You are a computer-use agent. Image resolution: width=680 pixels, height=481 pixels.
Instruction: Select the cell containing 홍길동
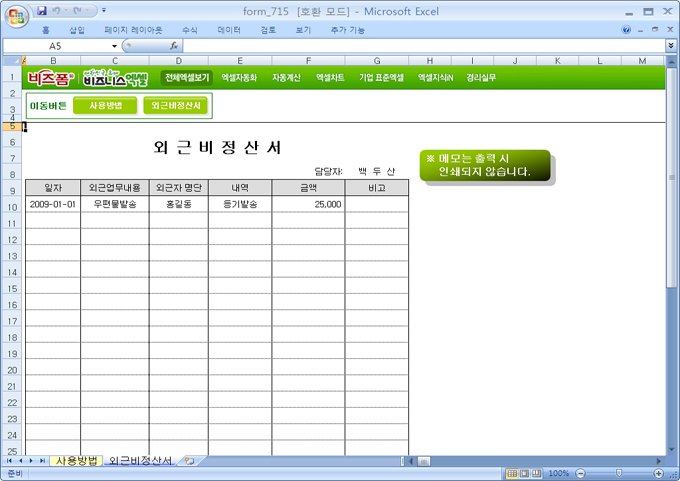(x=179, y=204)
